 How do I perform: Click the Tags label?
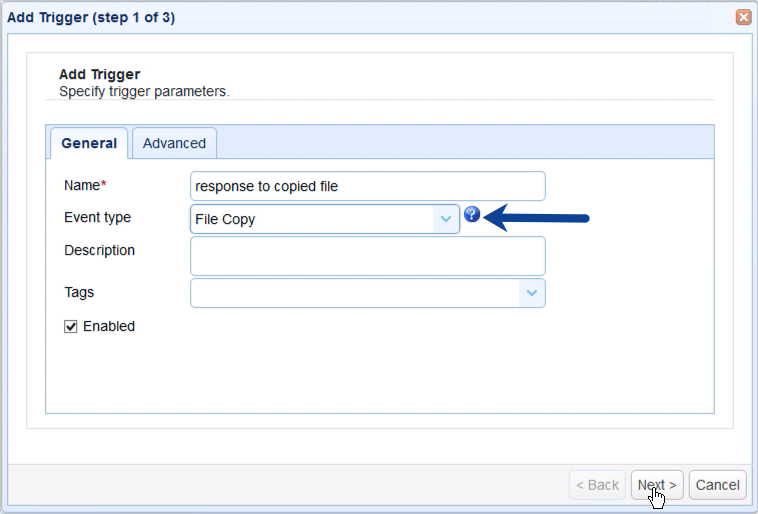[x=79, y=292]
